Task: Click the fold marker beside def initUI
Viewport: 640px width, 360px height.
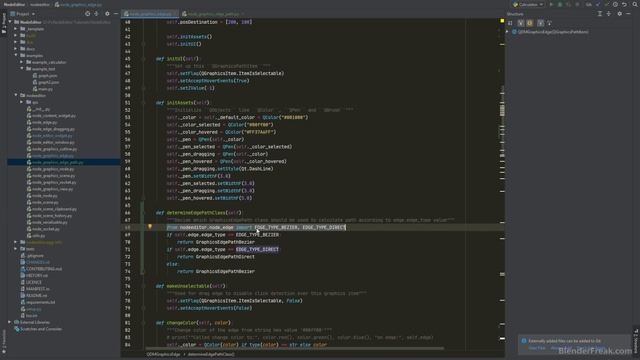Action: point(143,59)
